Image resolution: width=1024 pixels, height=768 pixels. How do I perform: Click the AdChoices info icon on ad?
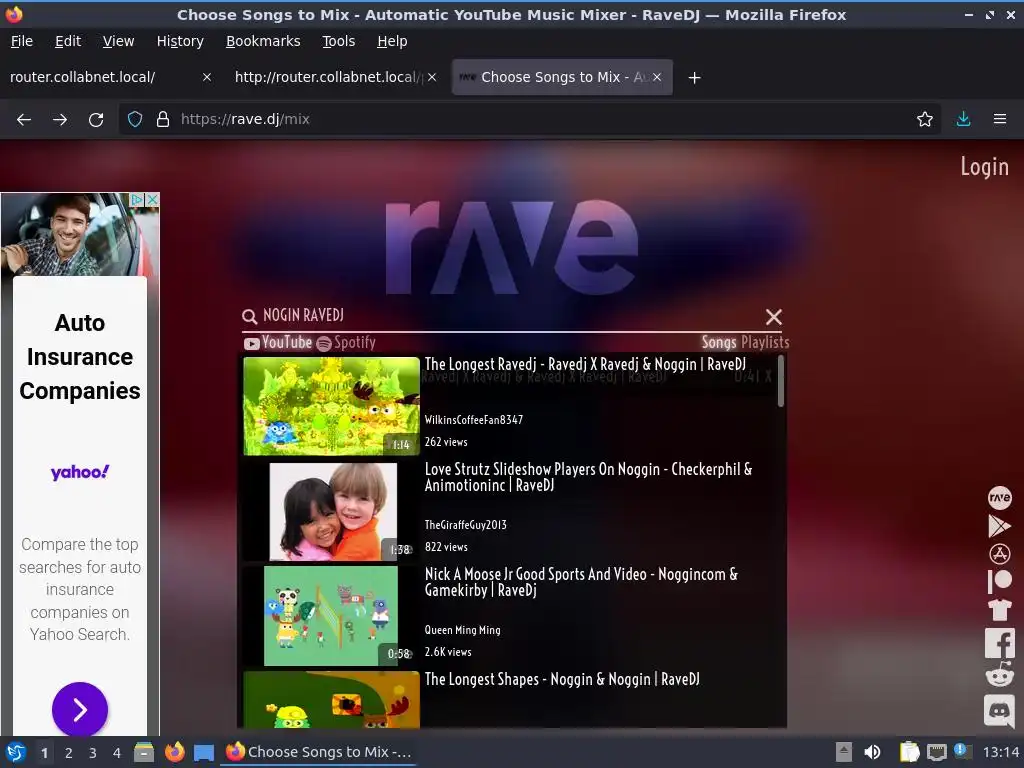pos(137,200)
